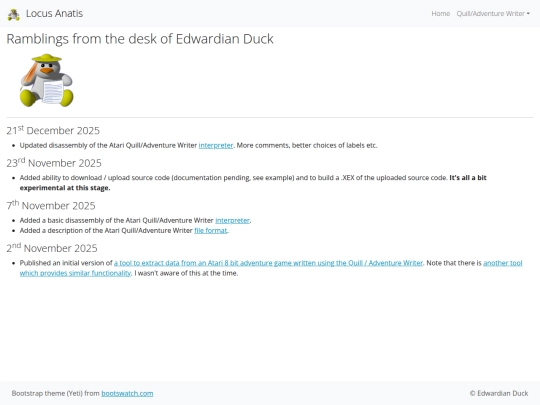Screen dimensions: 540x405
Task: Open interpreter link under 21st December 2025
Action: click(216, 145)
